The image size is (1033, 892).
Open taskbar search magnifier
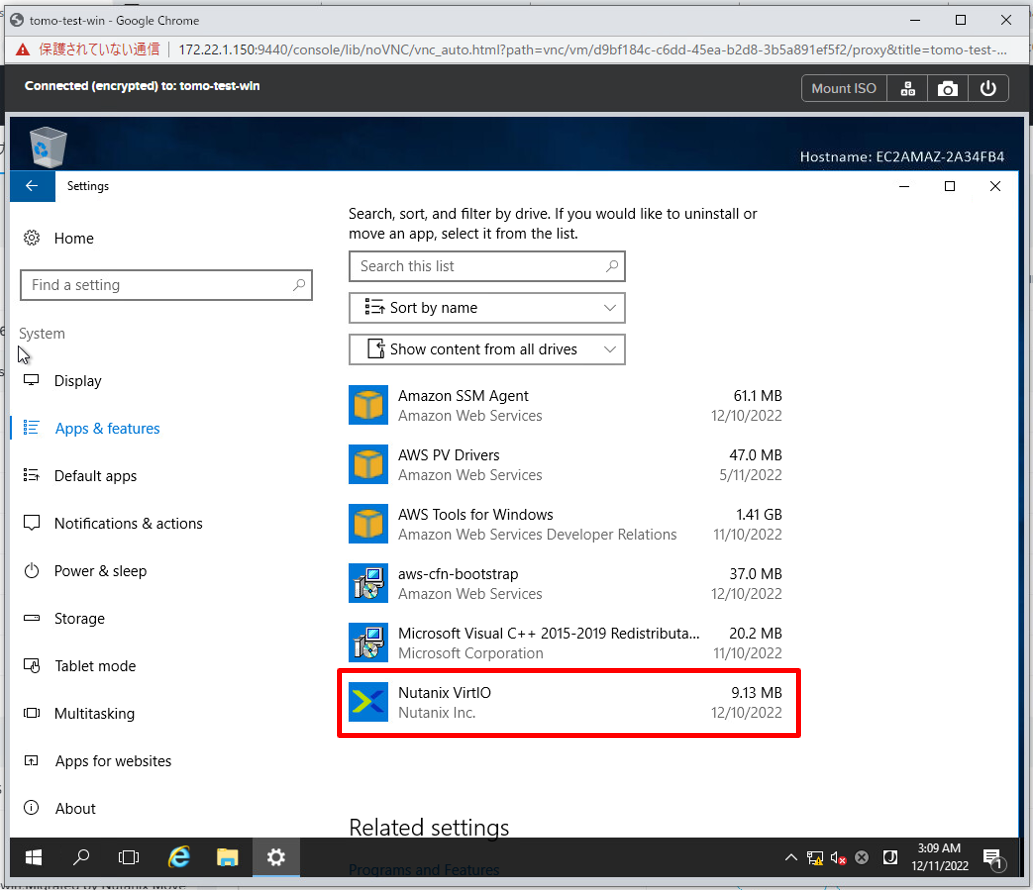pos(81,857)
